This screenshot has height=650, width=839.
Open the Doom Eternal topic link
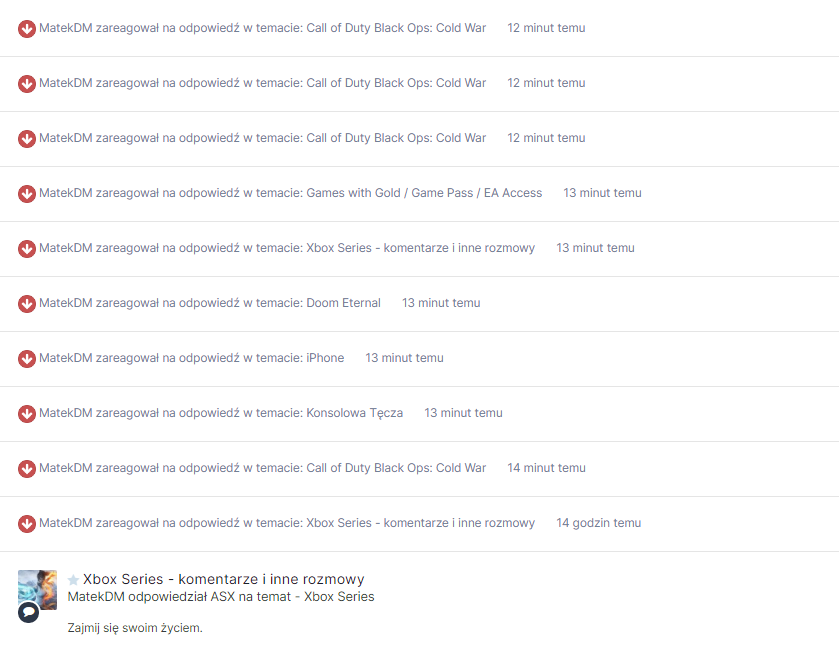343,303
